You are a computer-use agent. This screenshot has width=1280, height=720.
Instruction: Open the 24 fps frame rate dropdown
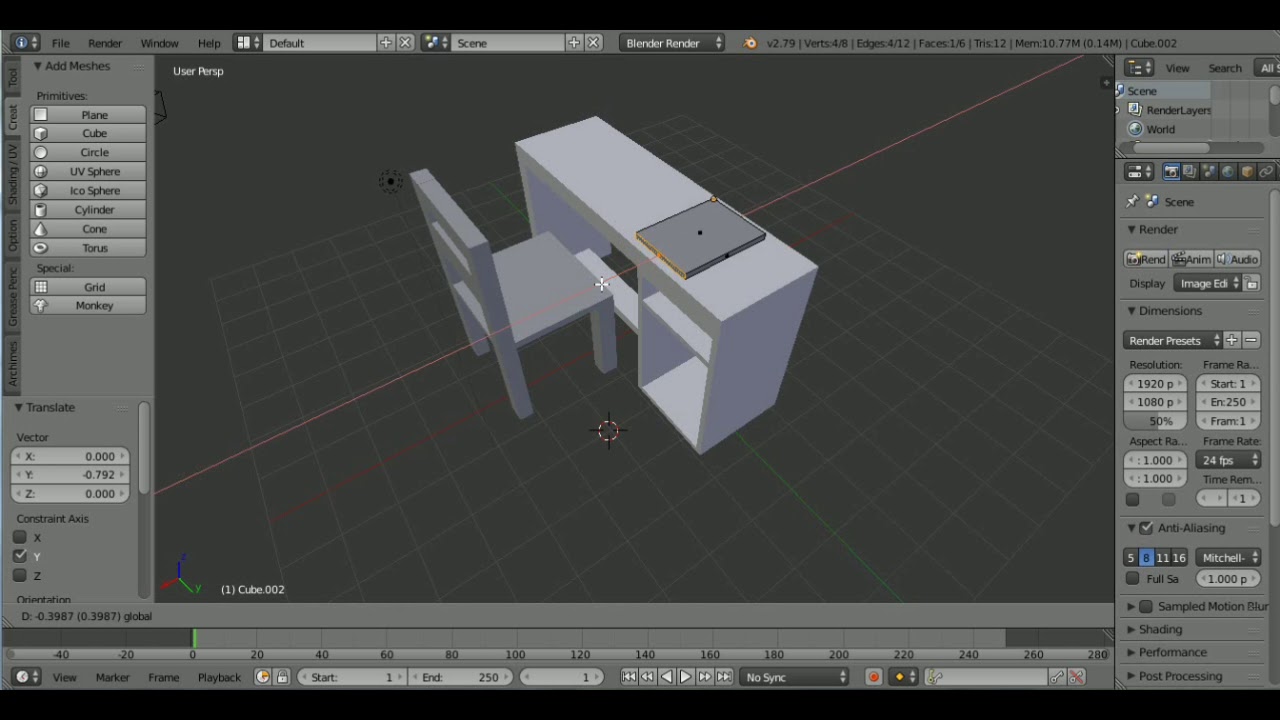1228,461
